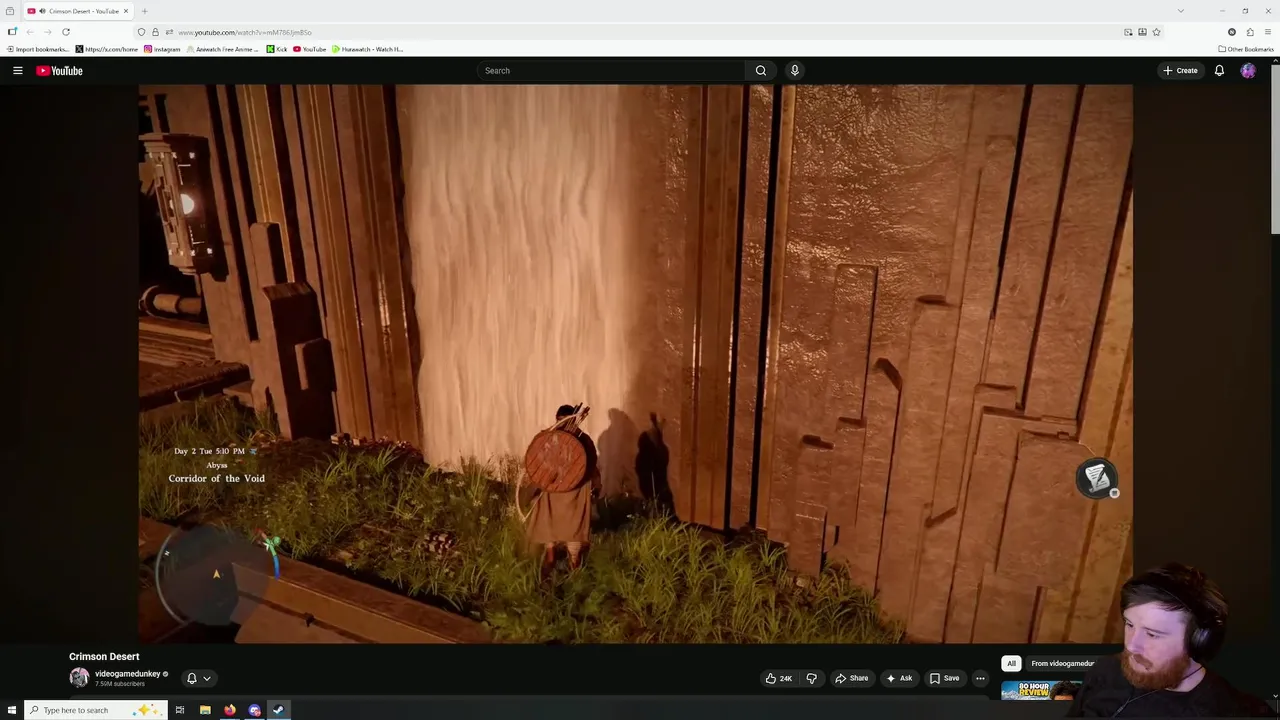
Task: Open Aniwatch Free Anime bookmark
Action: pos(222,49)
